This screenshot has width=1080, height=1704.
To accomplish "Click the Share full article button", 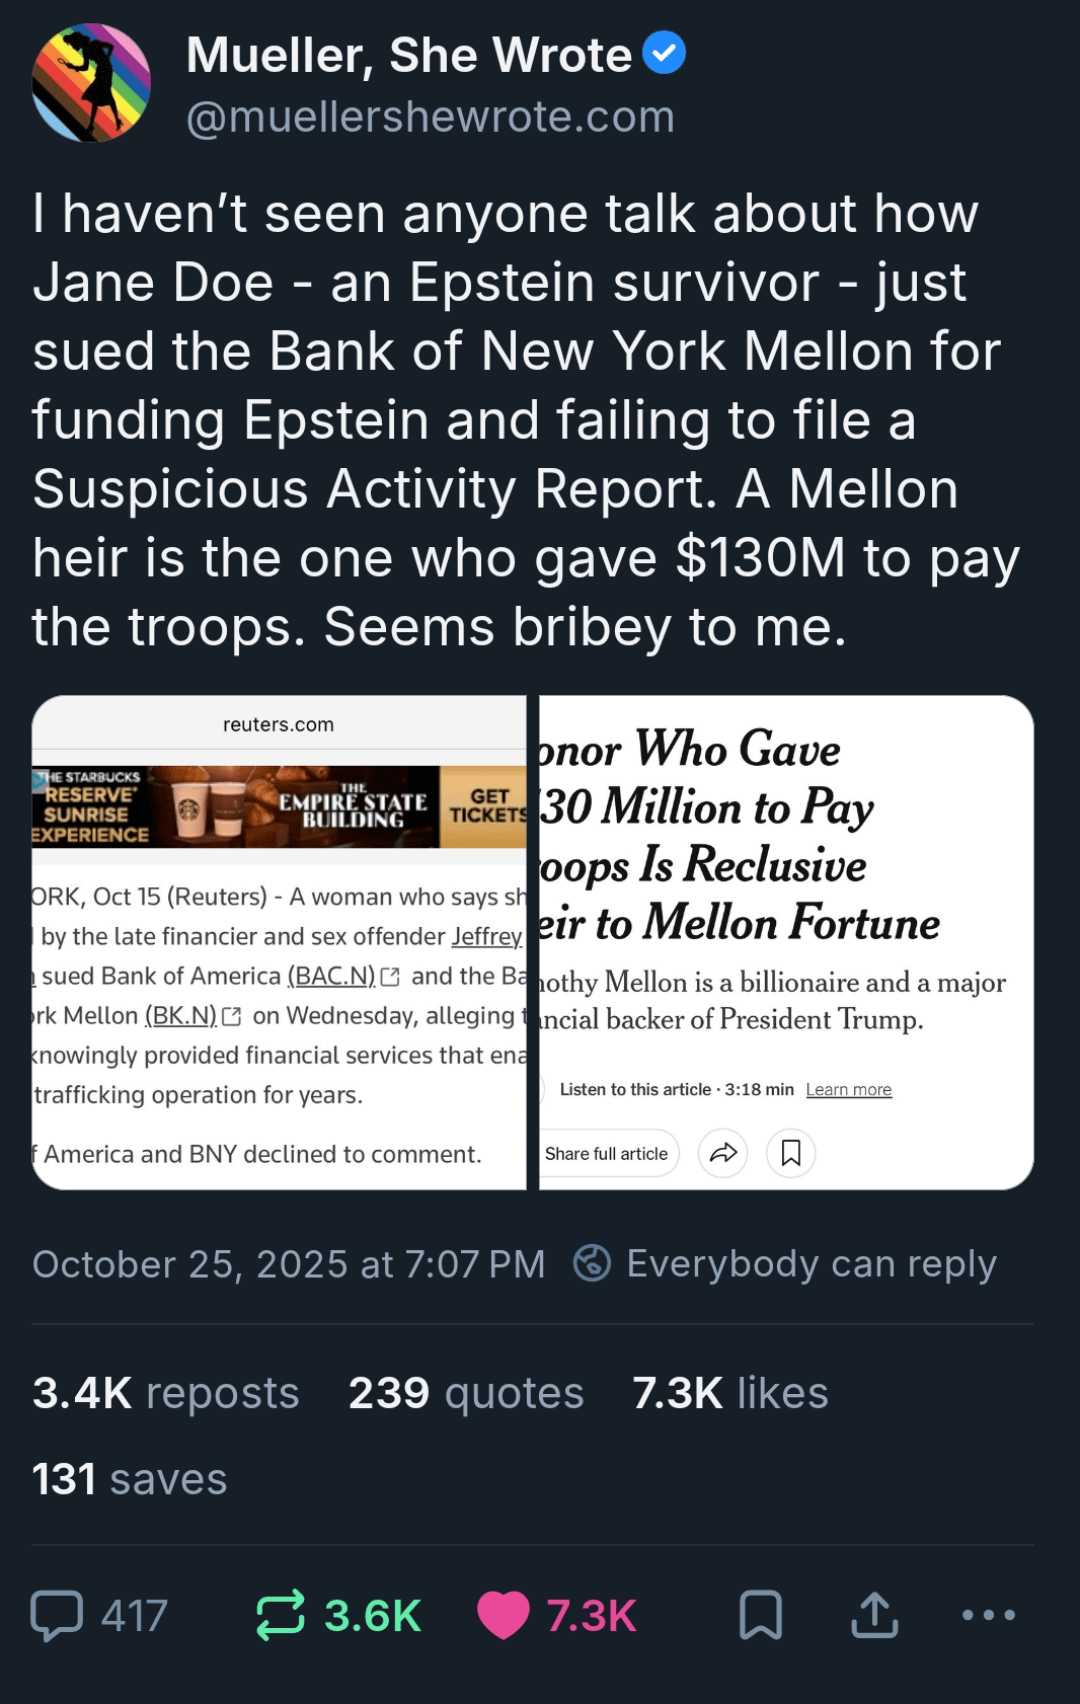I will coord(607,1153).
